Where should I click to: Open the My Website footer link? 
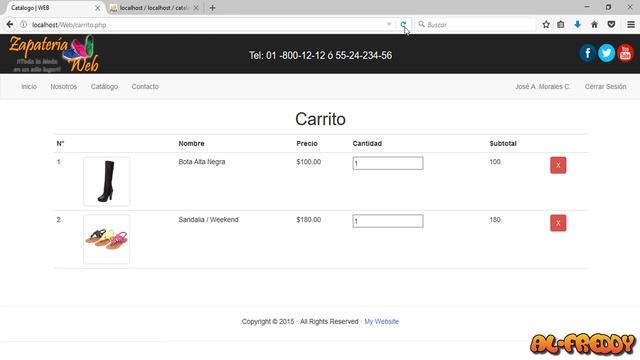(382, 322)
